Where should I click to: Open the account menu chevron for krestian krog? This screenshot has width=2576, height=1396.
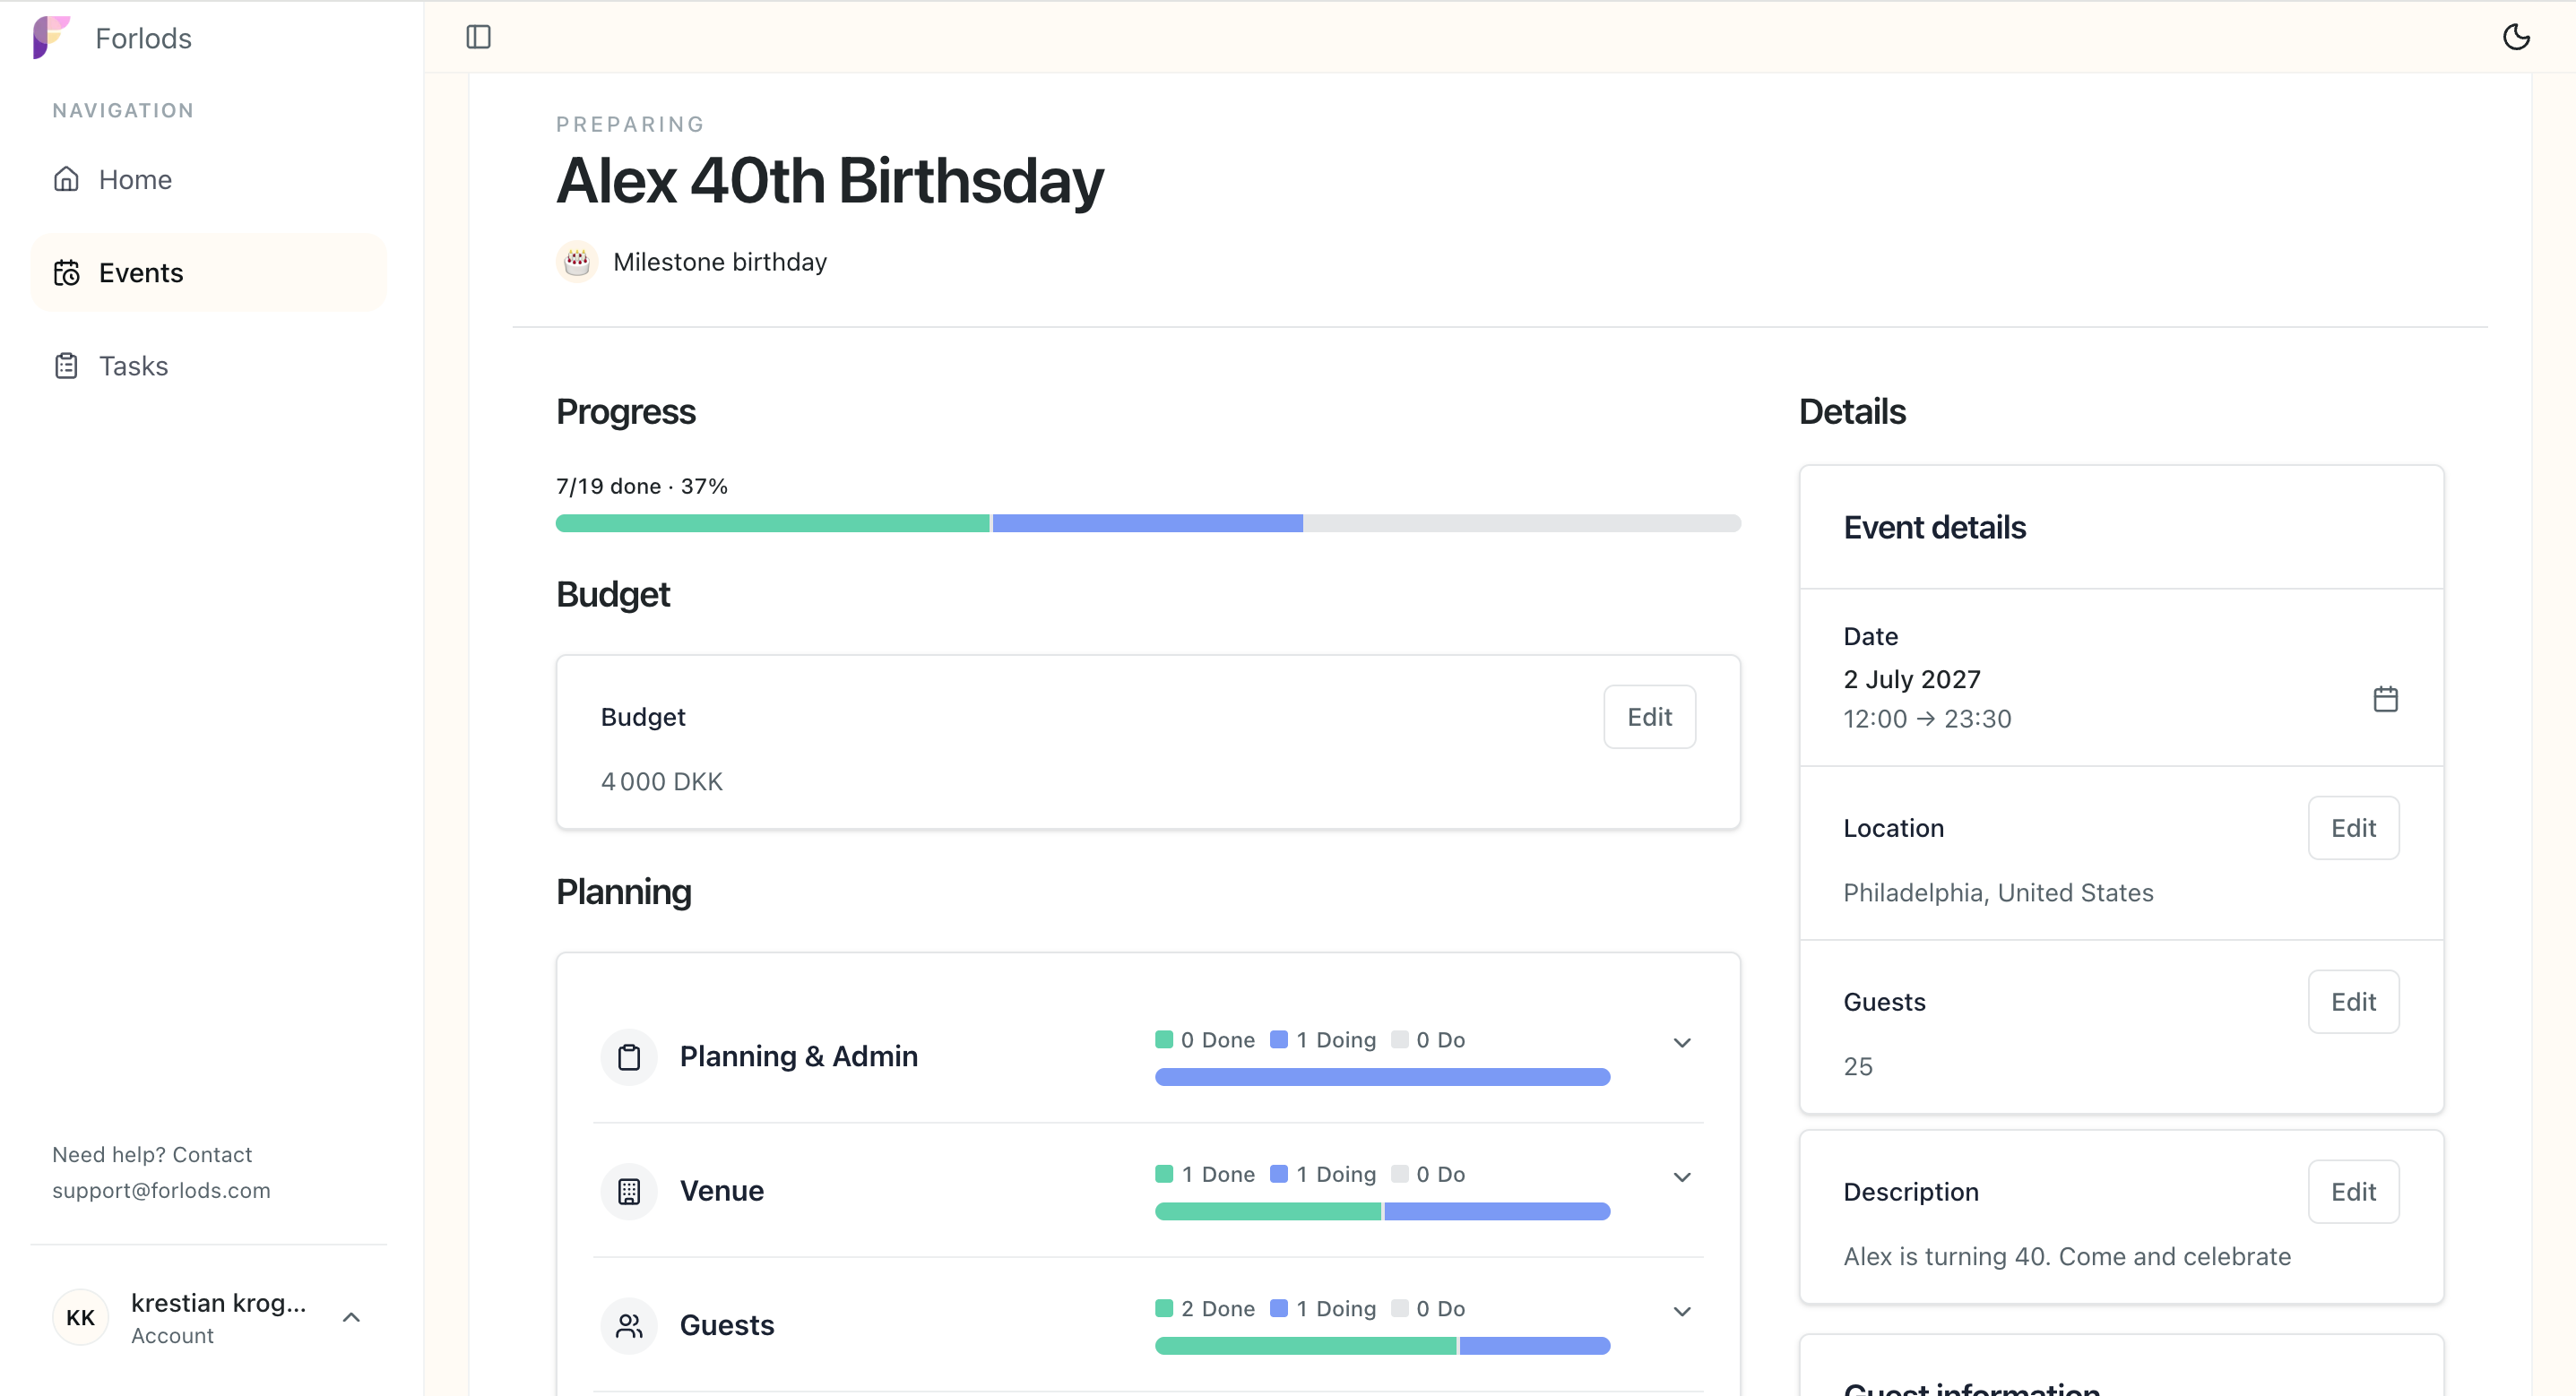[x=351, y=1317]
